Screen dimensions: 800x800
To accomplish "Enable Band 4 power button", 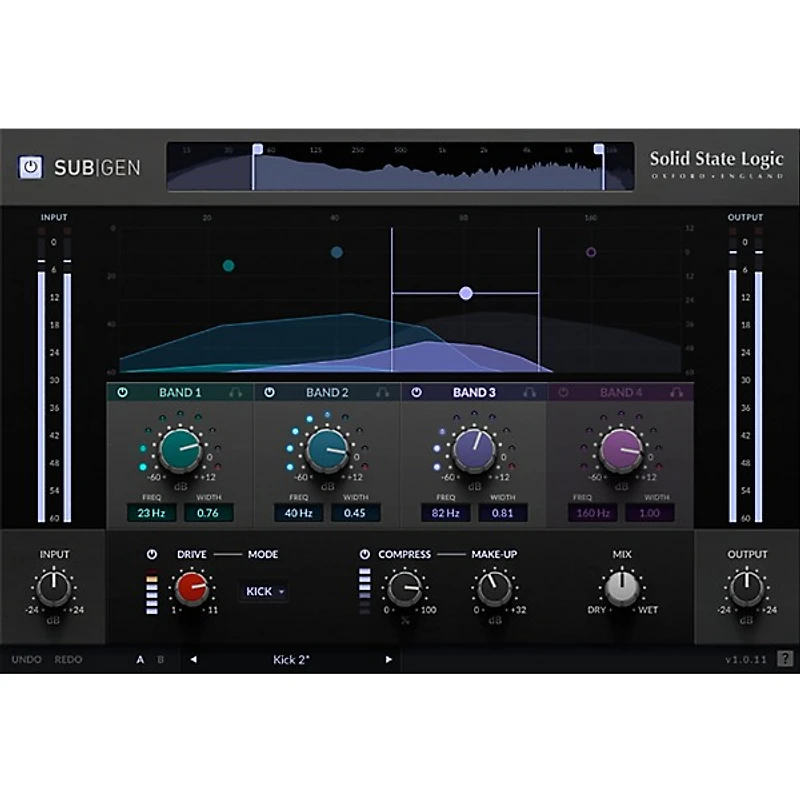I will click(x=563, y=392).
